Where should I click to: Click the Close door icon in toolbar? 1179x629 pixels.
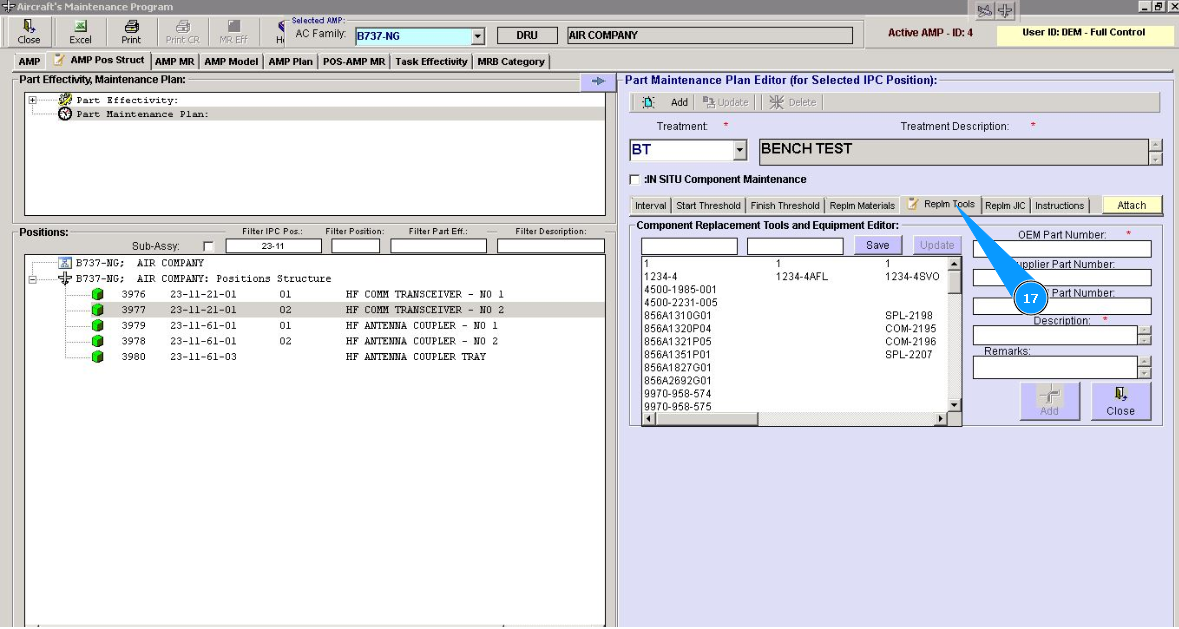point(29,27)
